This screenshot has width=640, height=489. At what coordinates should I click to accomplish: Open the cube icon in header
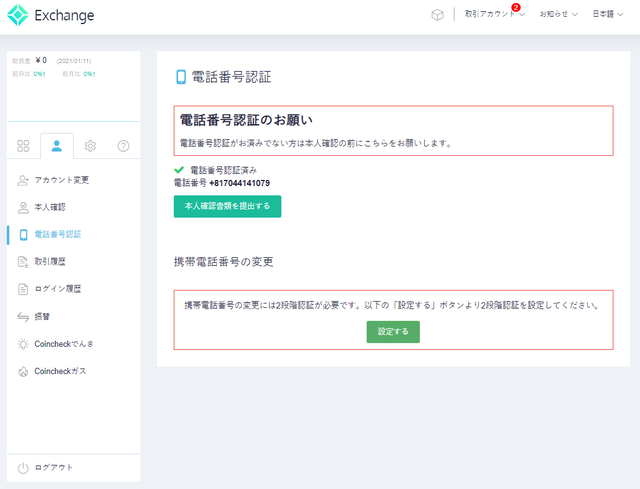pos(437,15)
